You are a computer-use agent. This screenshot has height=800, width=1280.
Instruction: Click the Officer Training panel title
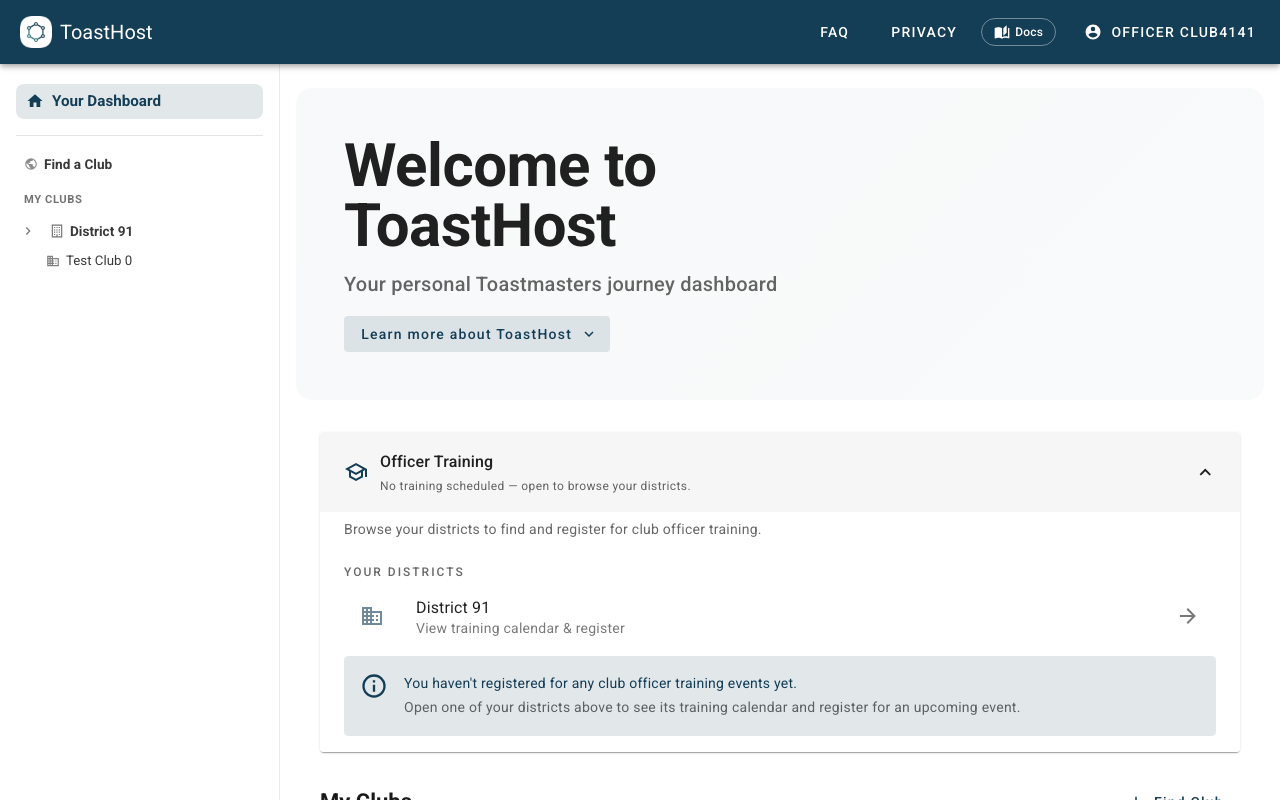point(436,461)
